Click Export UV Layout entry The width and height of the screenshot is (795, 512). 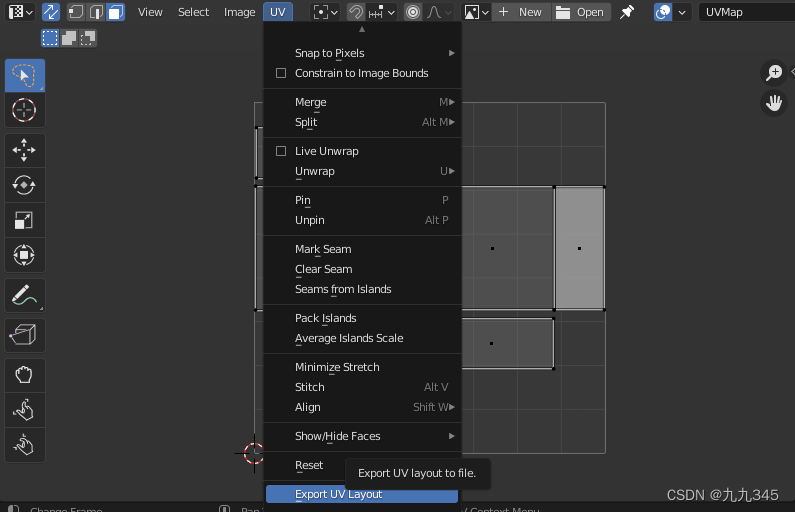[362, 494]
